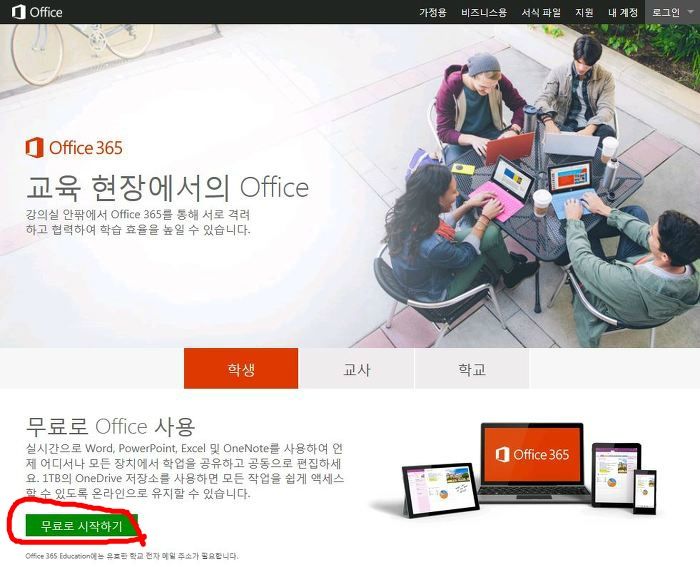Open the 지원 menu

[584, 13]
